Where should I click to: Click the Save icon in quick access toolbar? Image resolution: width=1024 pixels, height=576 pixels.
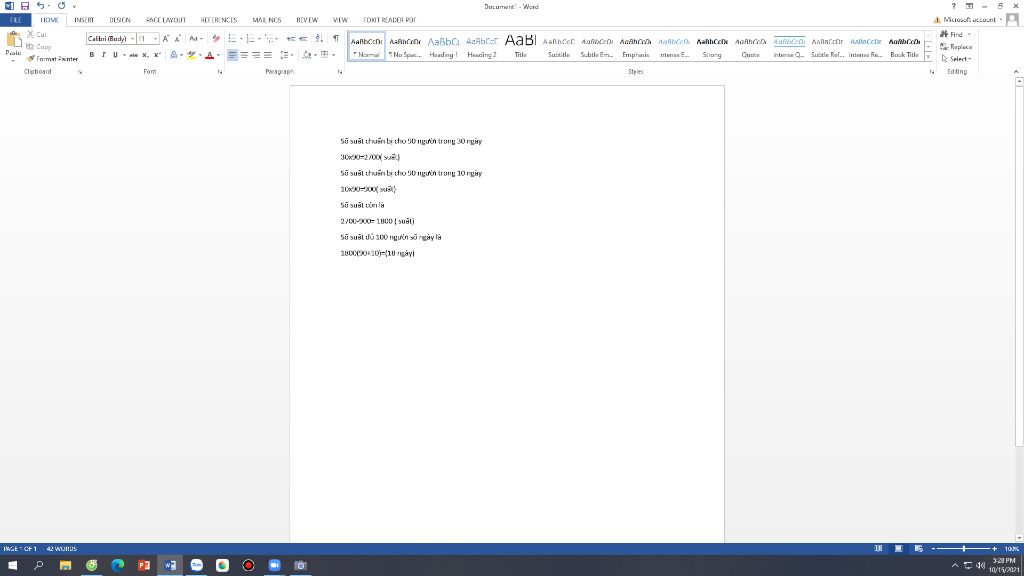(x=23, y=6)
